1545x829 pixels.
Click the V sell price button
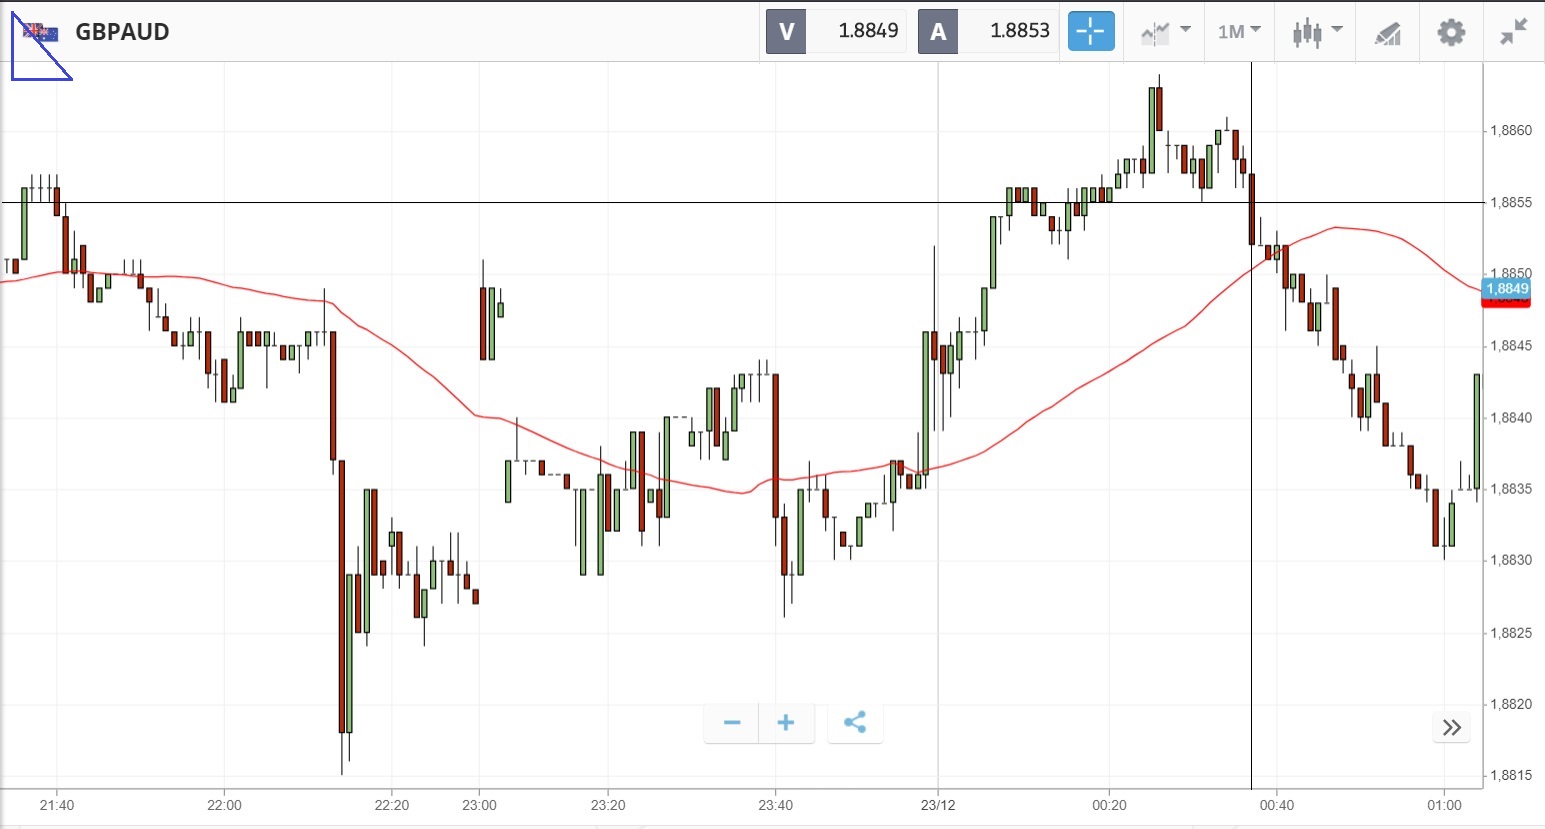786,32
